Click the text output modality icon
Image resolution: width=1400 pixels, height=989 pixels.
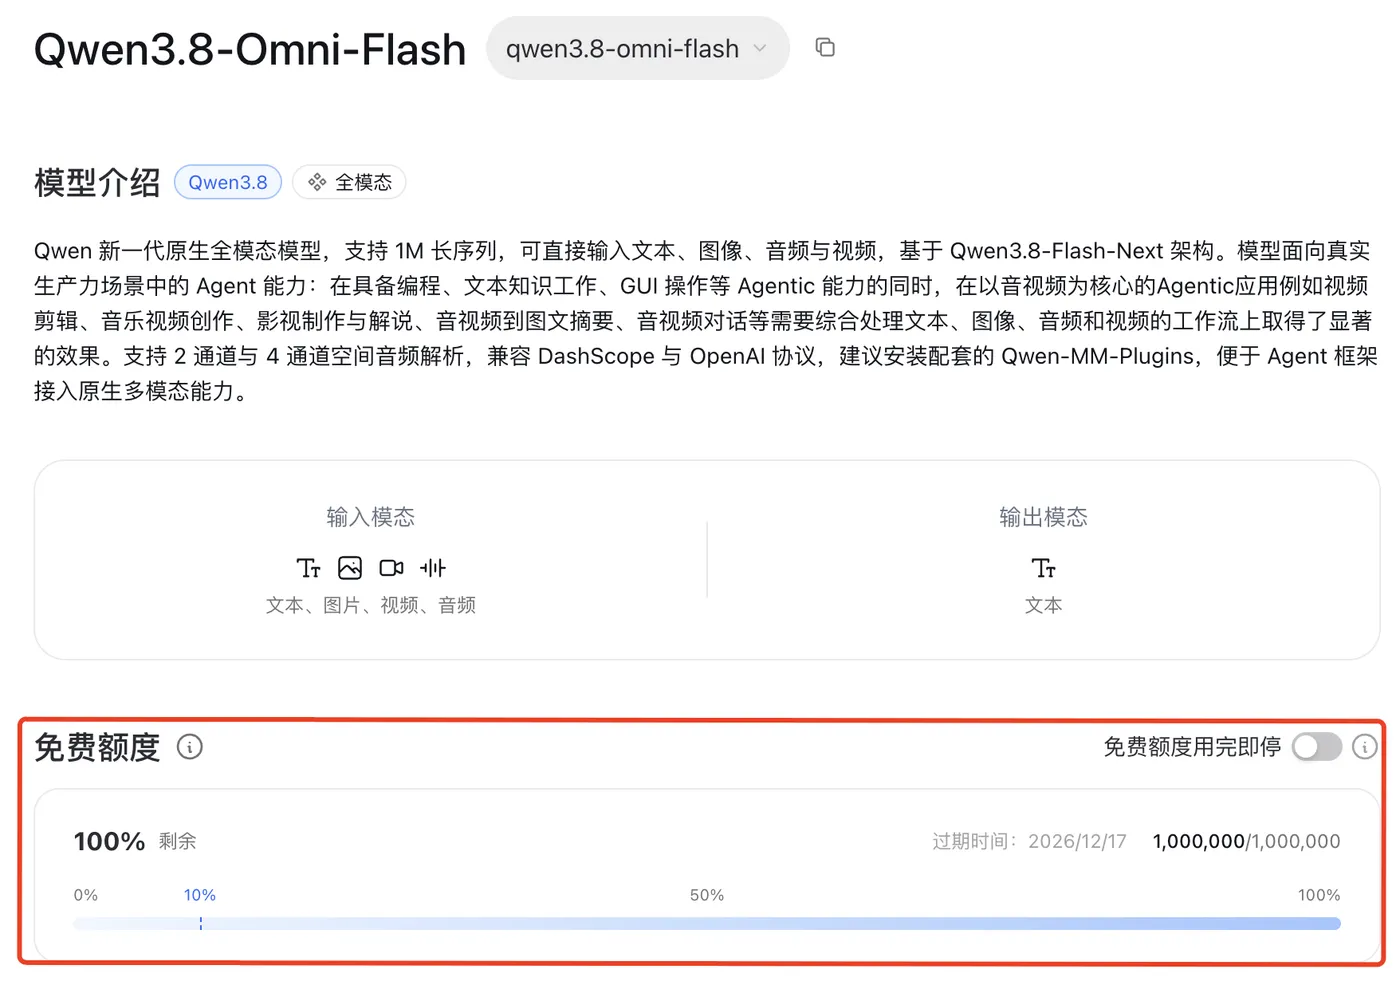click(1043, 568)
